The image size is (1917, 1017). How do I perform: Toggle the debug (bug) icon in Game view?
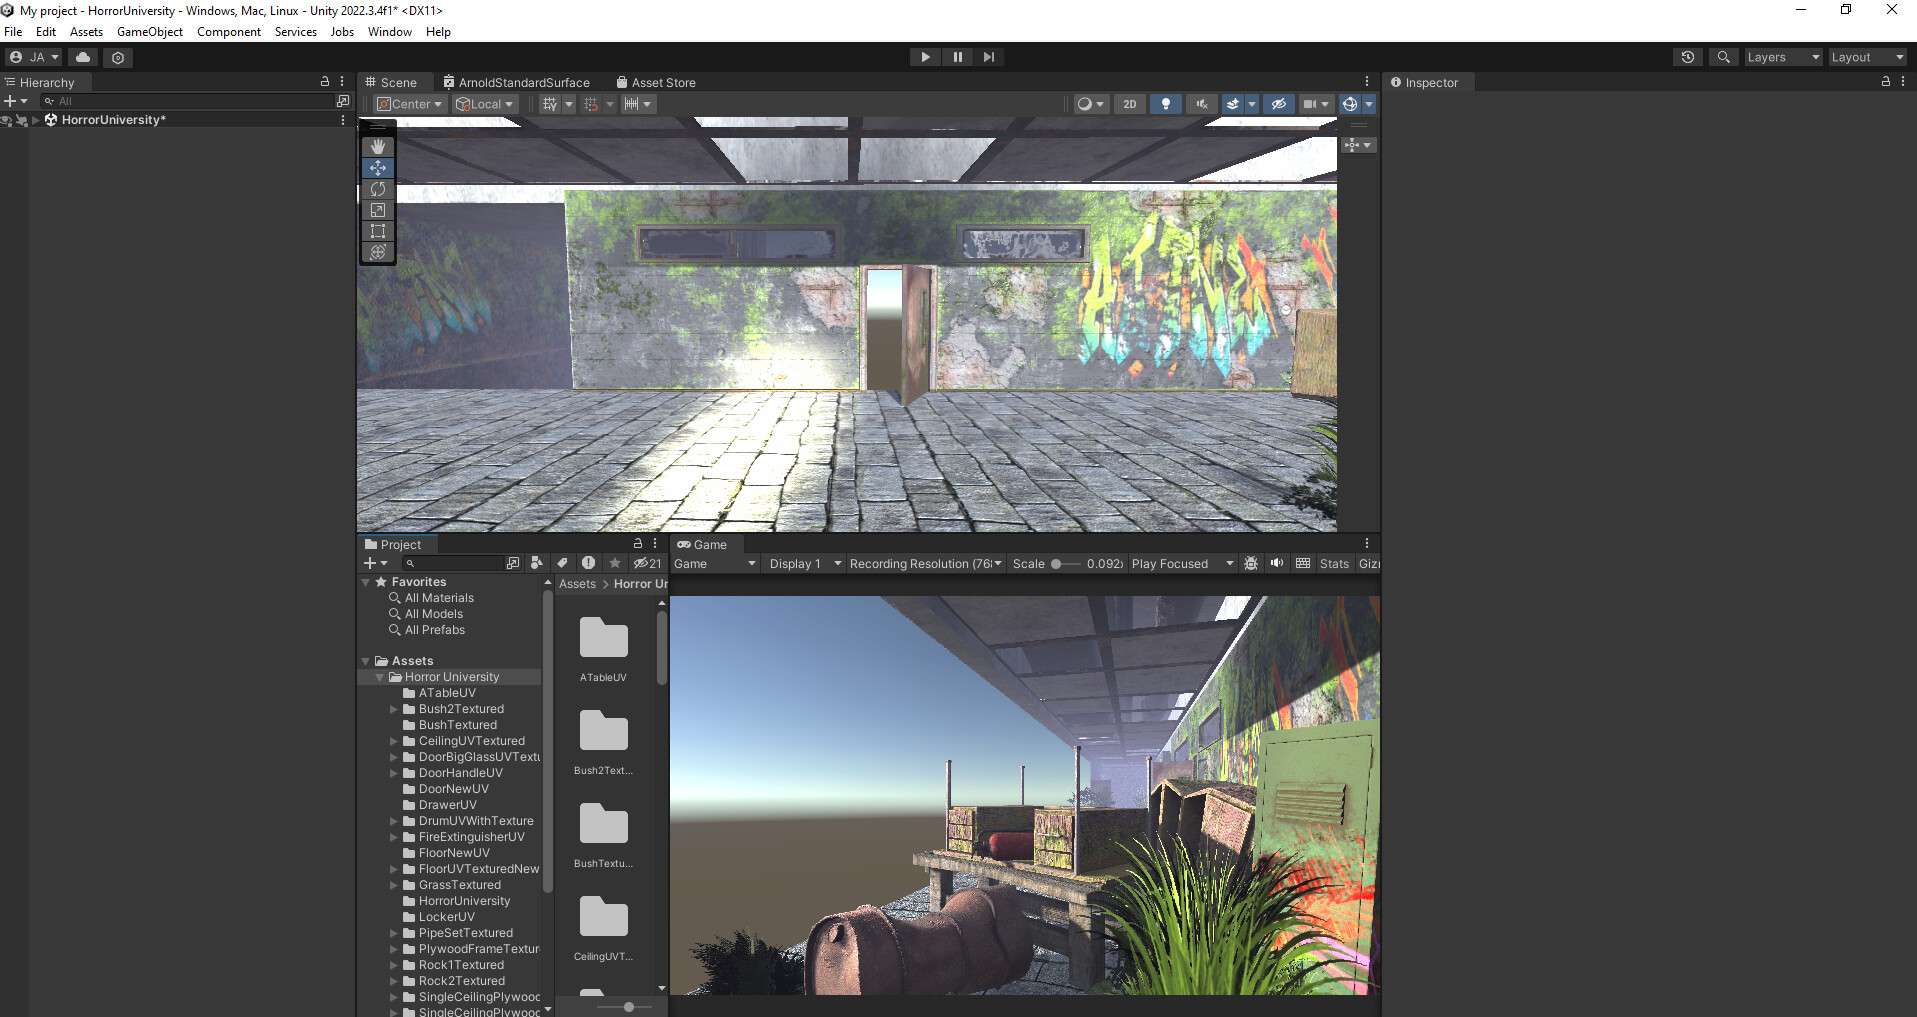point(1252,563)
